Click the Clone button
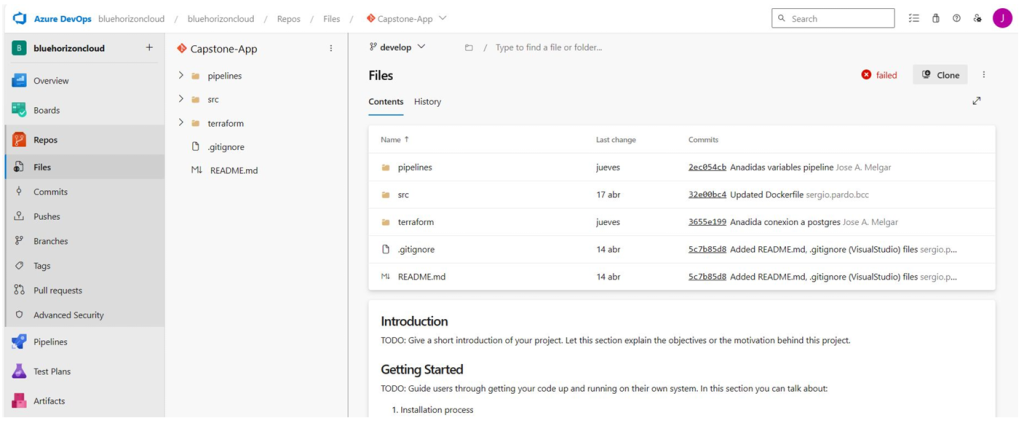Screen dimensions: 1024x426 pos(940,75)
